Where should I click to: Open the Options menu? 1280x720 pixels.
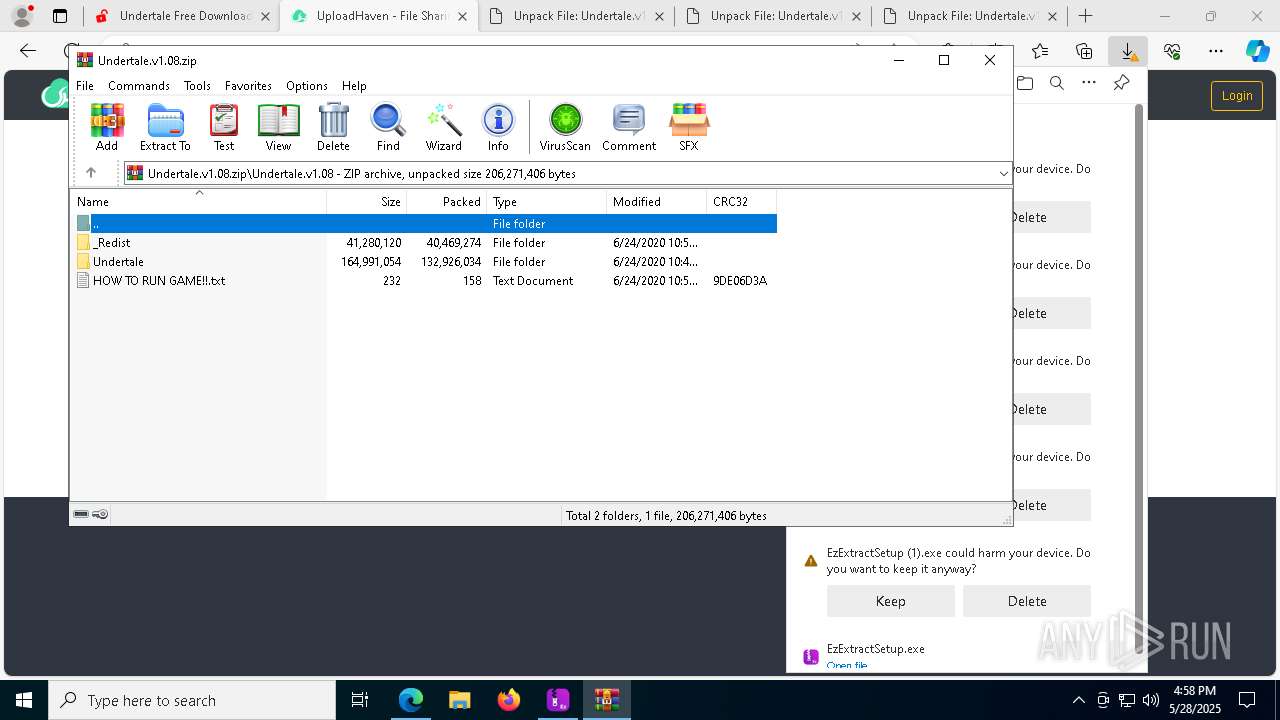307,86
